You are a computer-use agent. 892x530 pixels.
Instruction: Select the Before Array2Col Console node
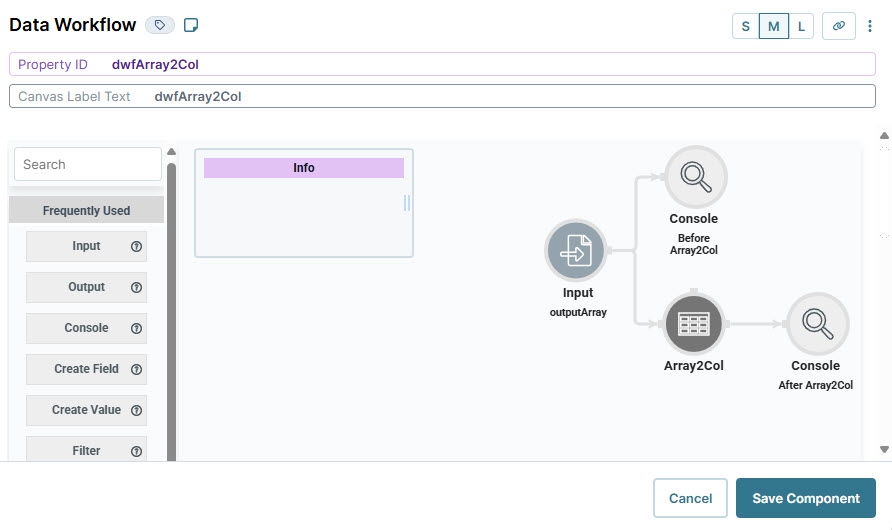696,177
